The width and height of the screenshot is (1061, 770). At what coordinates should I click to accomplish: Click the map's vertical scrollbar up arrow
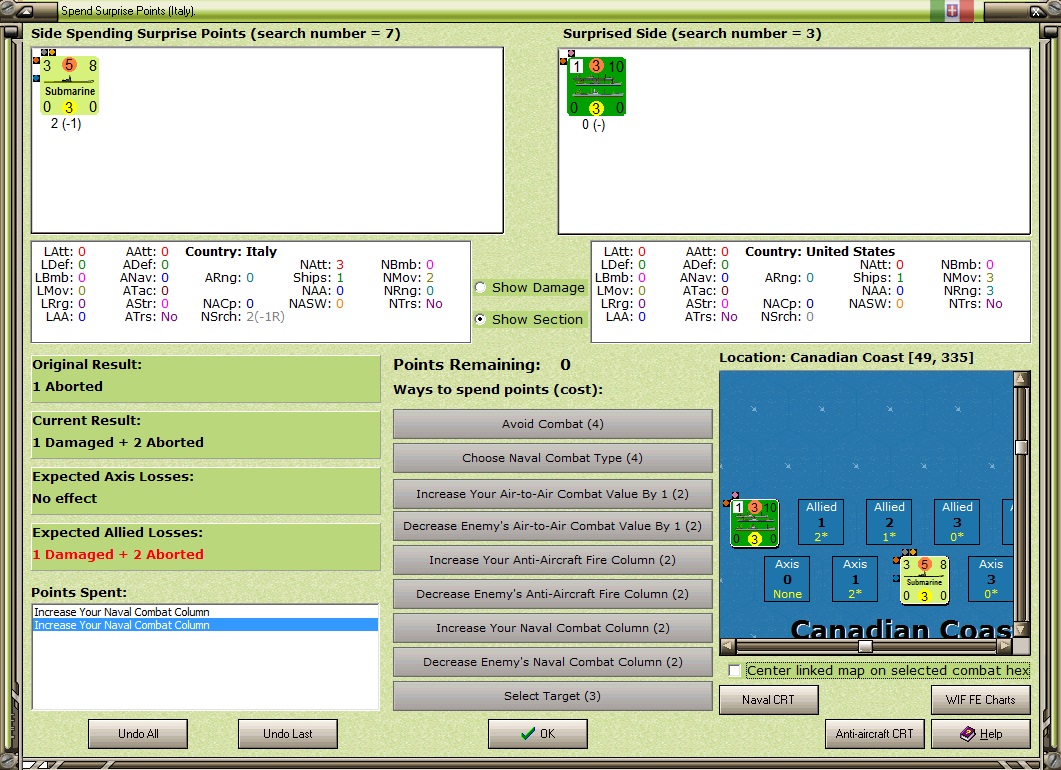coord(1021,378)
